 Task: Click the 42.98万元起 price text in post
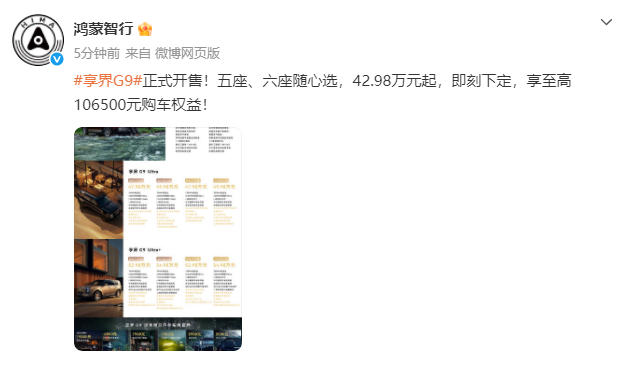pos(394,81)
